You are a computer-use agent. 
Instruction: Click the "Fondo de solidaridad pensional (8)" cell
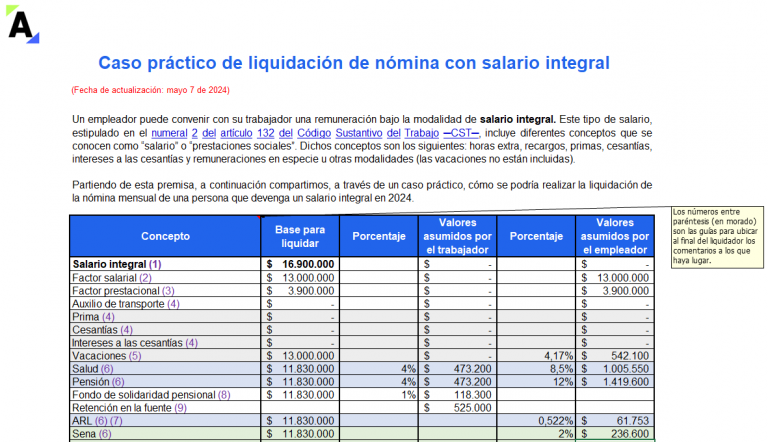[x=165, y=394]
